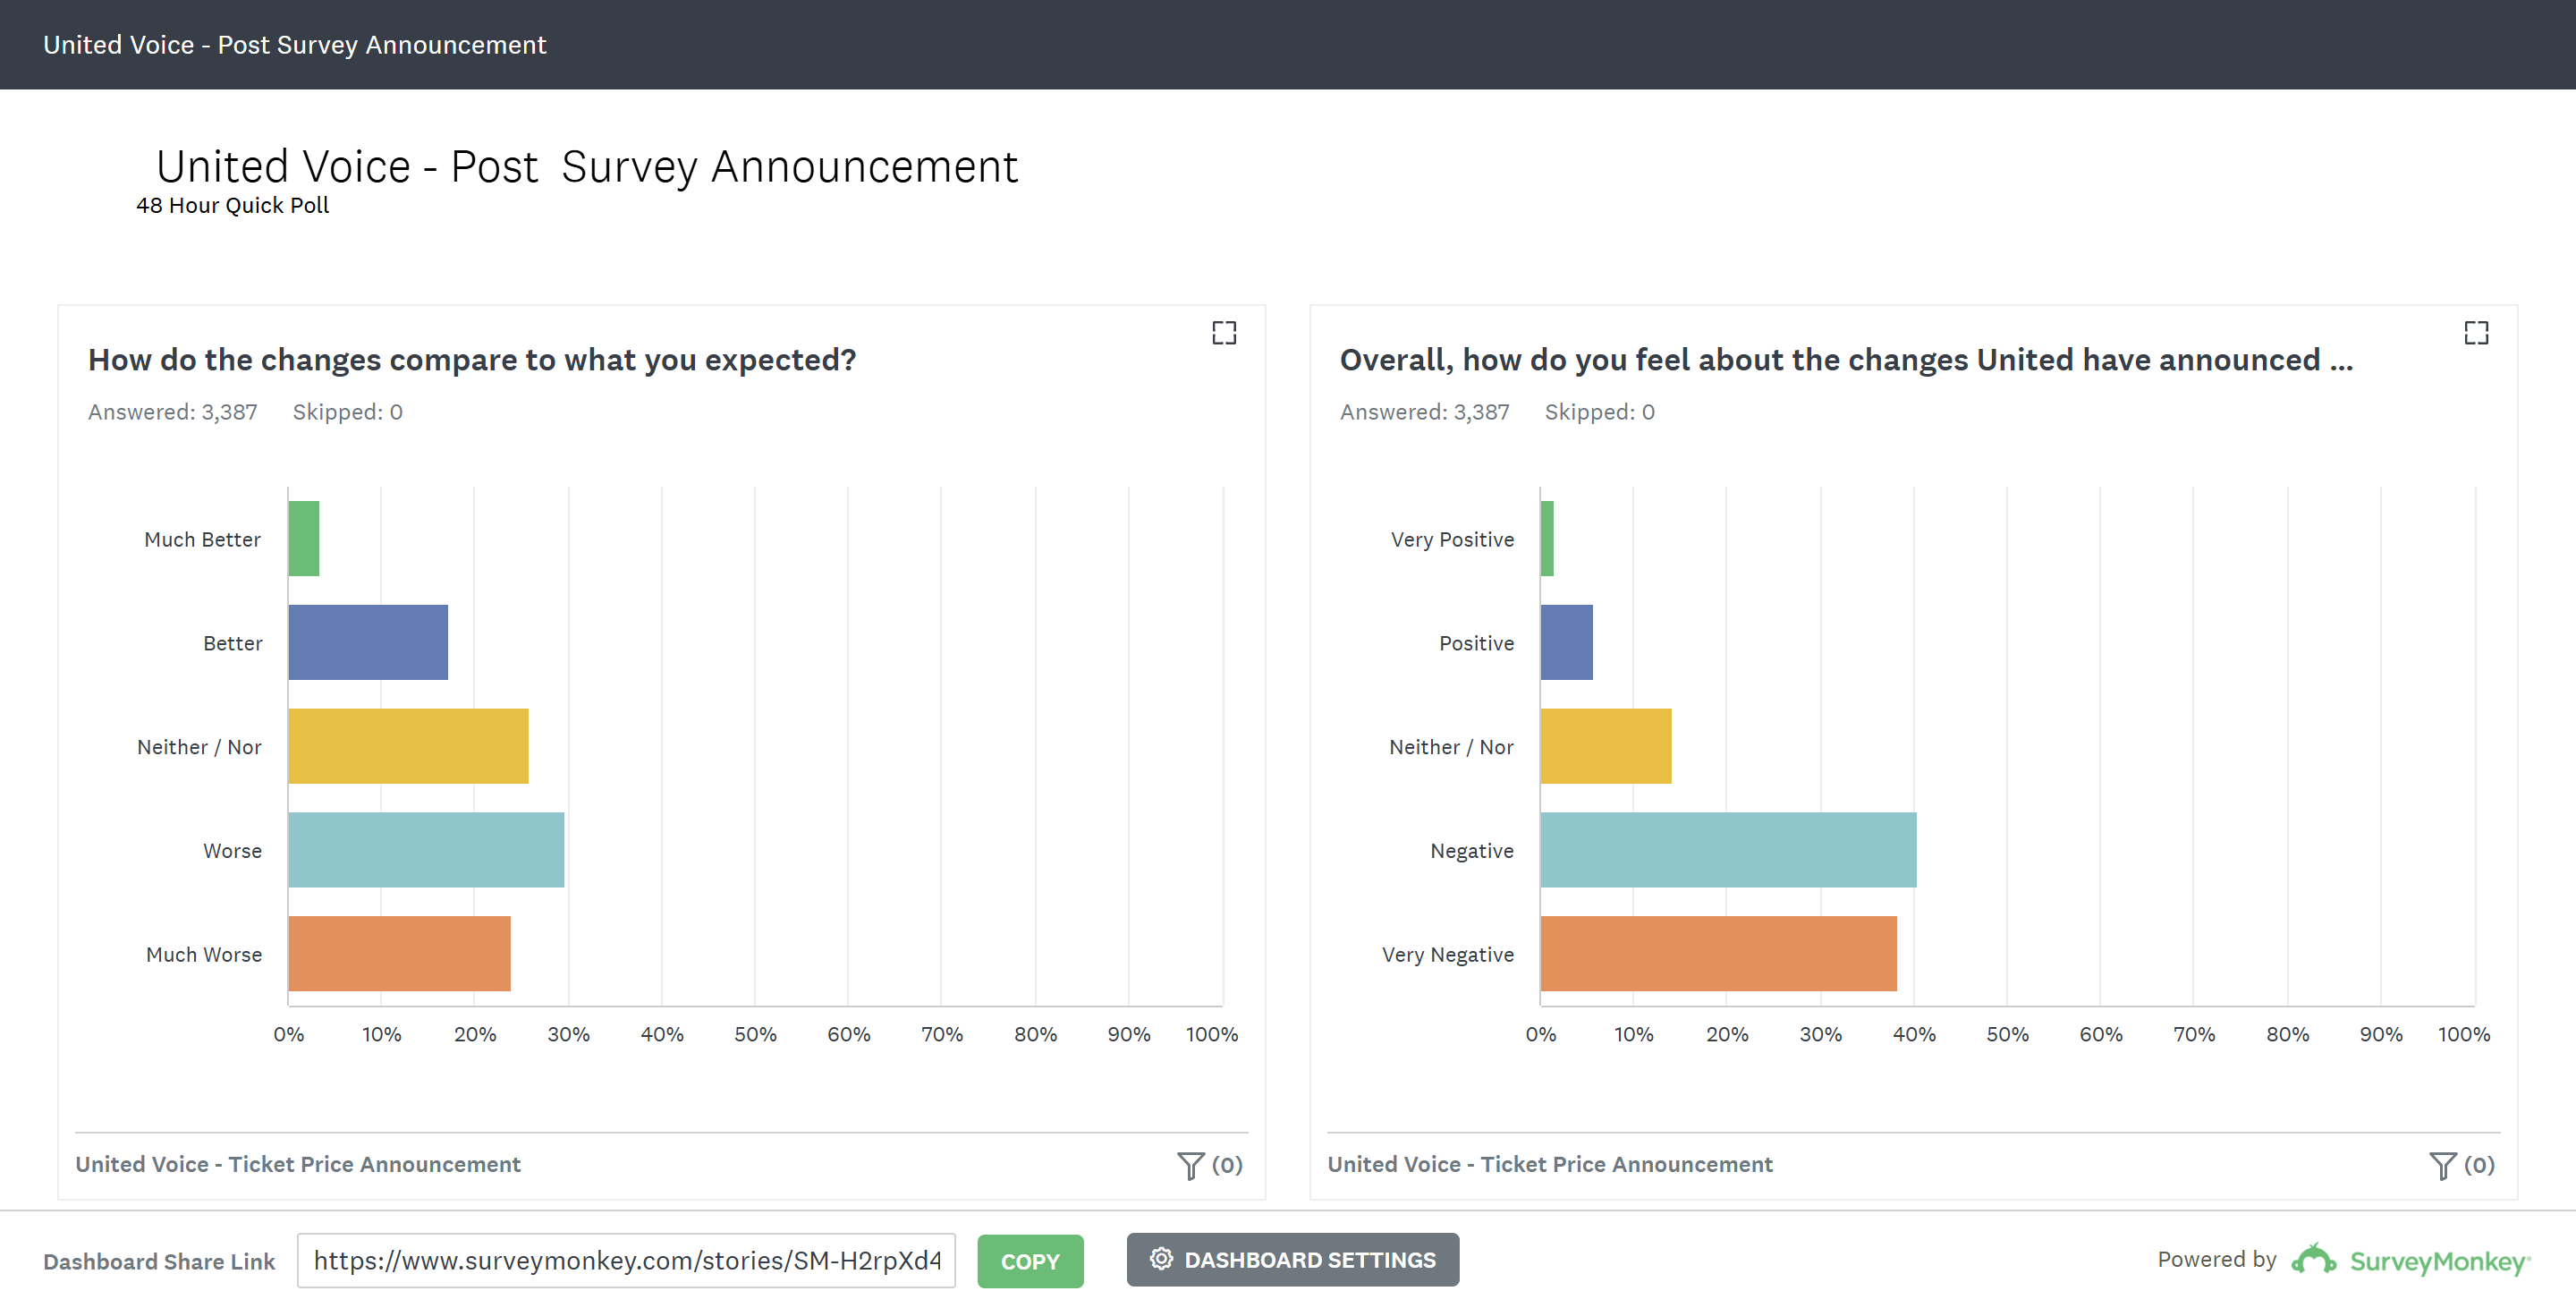The image size is (2576, 1308).
Task: Click the right chart's Ticket Price Announcement link
Action: [1550, 1164]
